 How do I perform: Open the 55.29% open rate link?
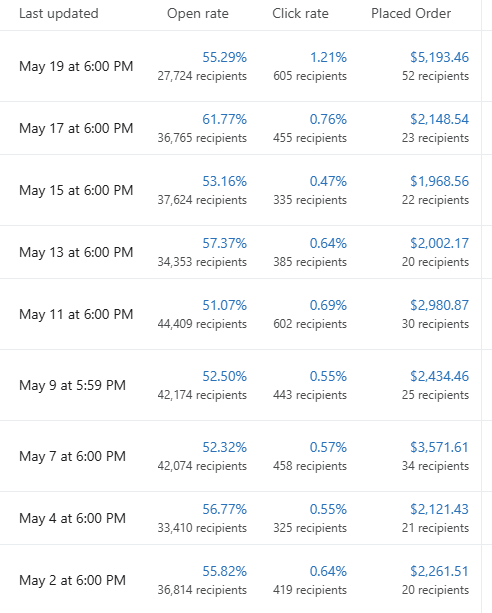(x=224, y=57)
